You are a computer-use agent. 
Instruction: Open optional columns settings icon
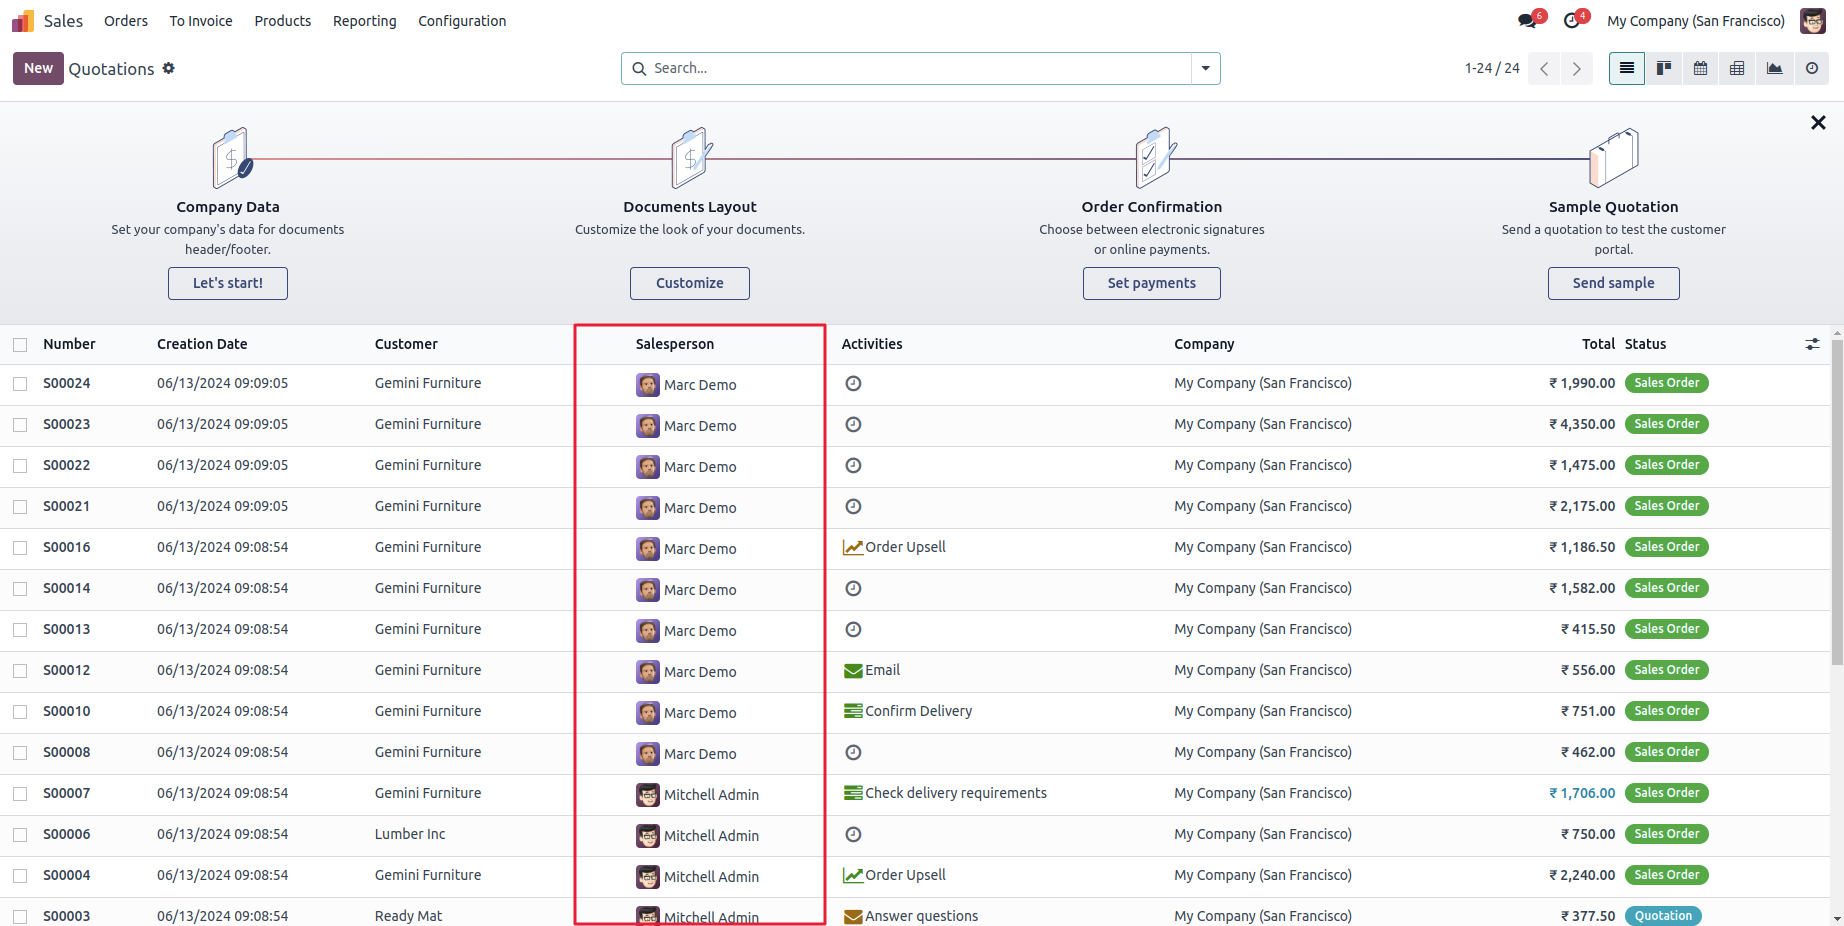pos(1812,344)
